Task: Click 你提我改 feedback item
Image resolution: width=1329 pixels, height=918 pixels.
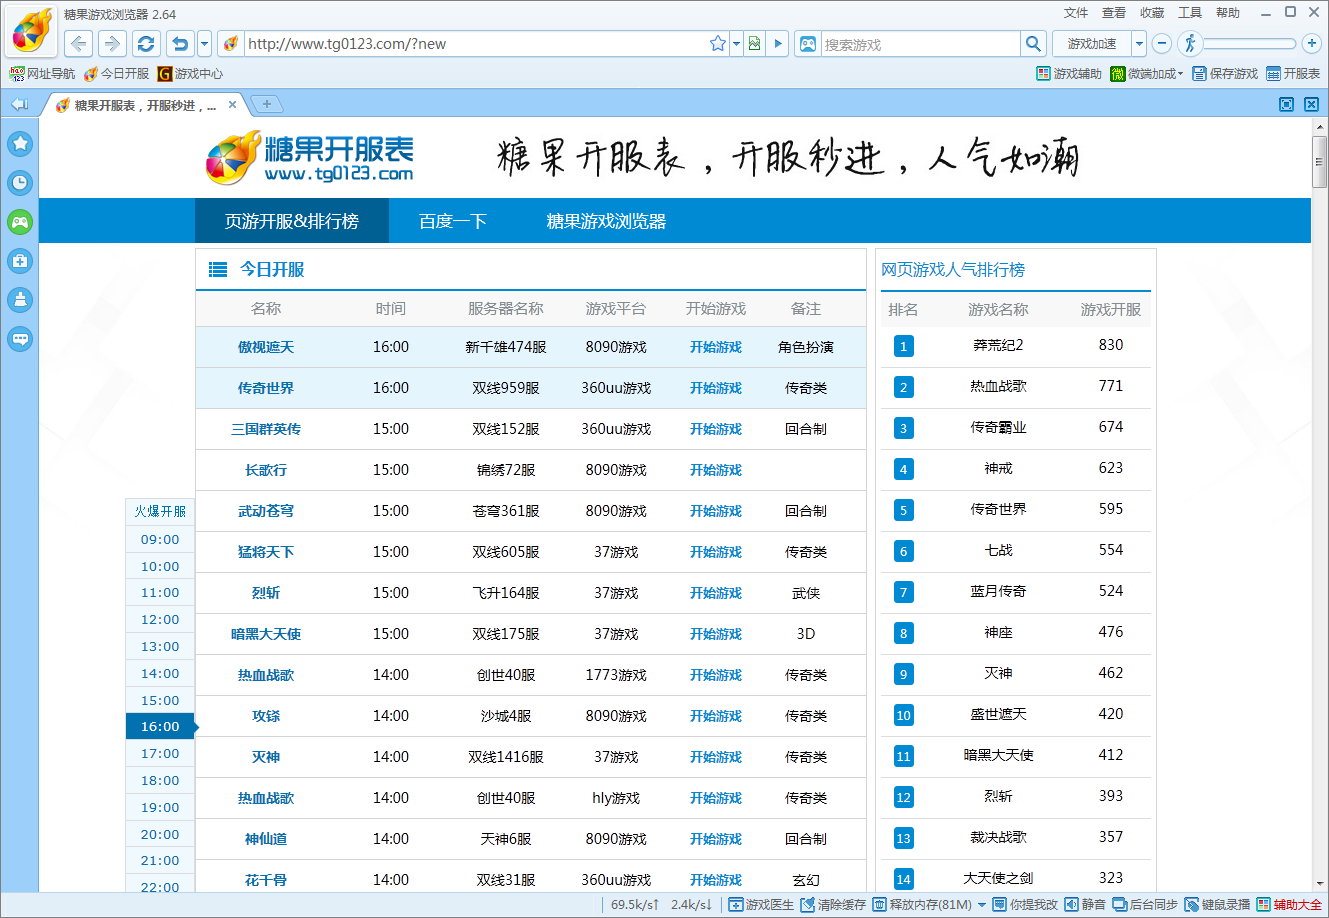Action: (1025, 904)
